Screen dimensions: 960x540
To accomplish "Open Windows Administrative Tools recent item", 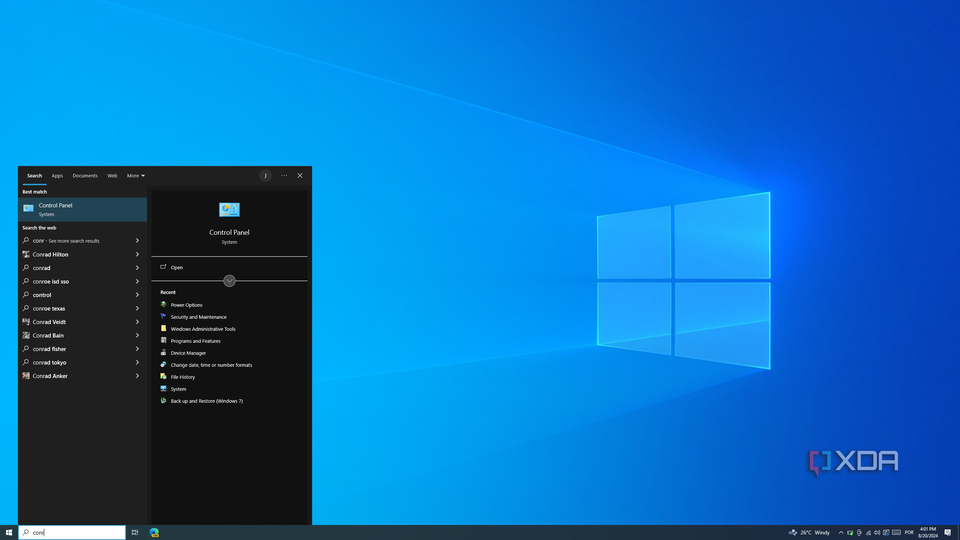I will (203, 329).
